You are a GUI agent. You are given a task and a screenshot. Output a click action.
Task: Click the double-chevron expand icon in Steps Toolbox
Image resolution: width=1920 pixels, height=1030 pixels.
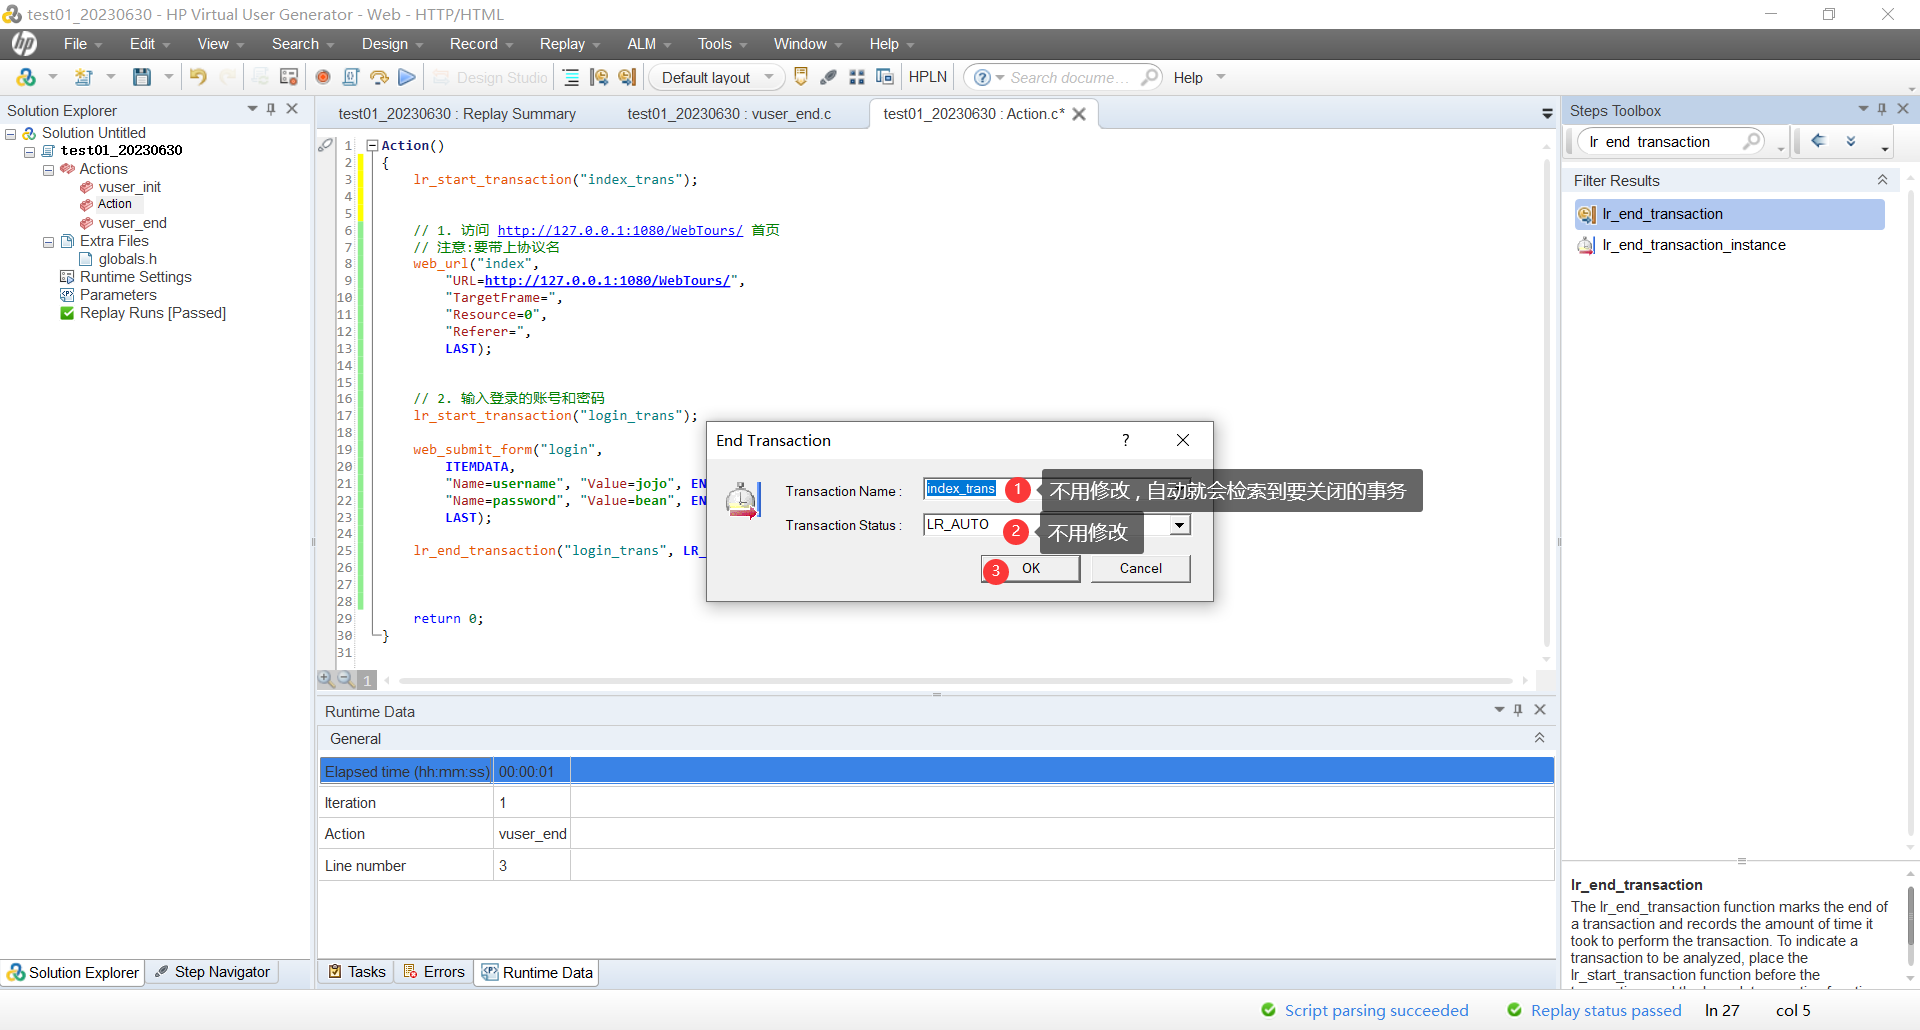(x=1851, y=141)
